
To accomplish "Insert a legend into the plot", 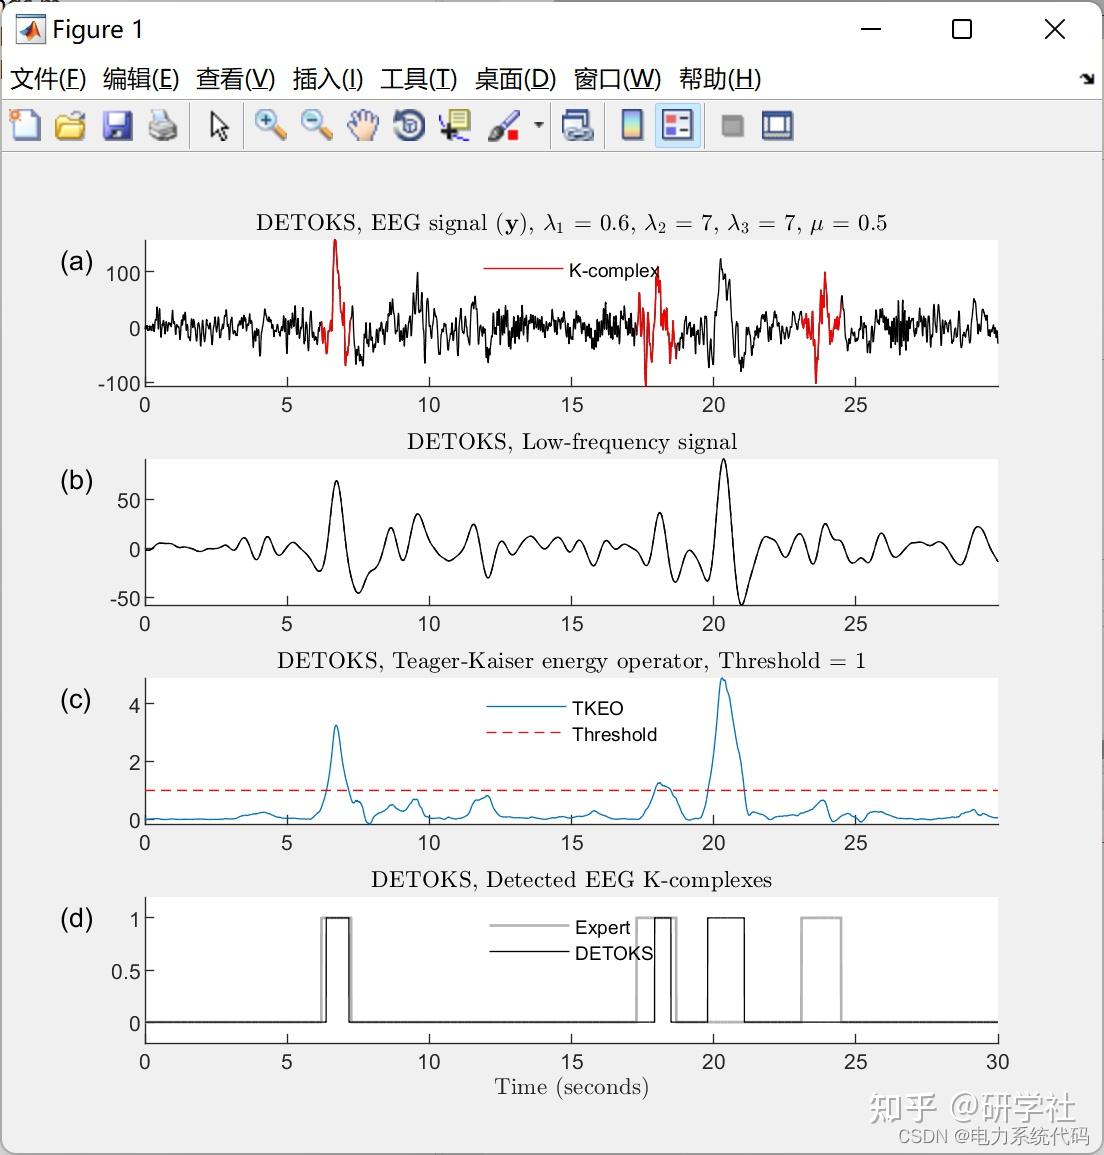I will 676,125.
